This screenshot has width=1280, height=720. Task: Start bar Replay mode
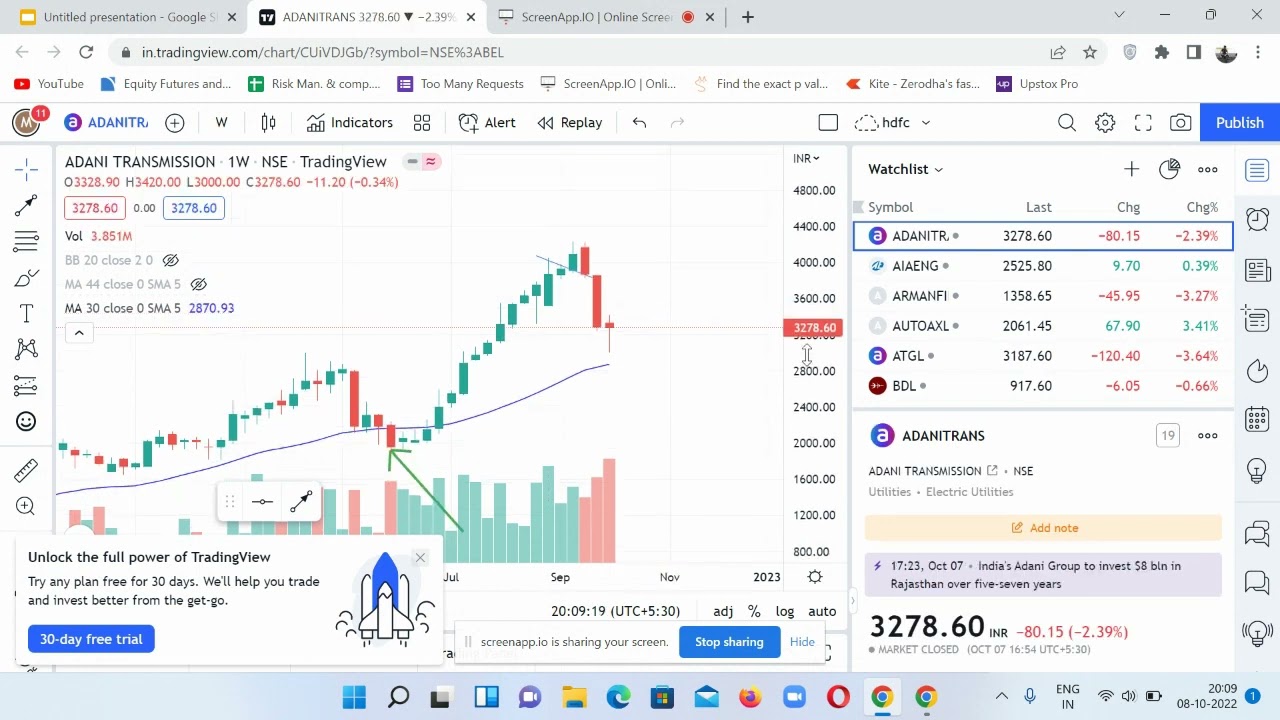[x=570, y=122]
